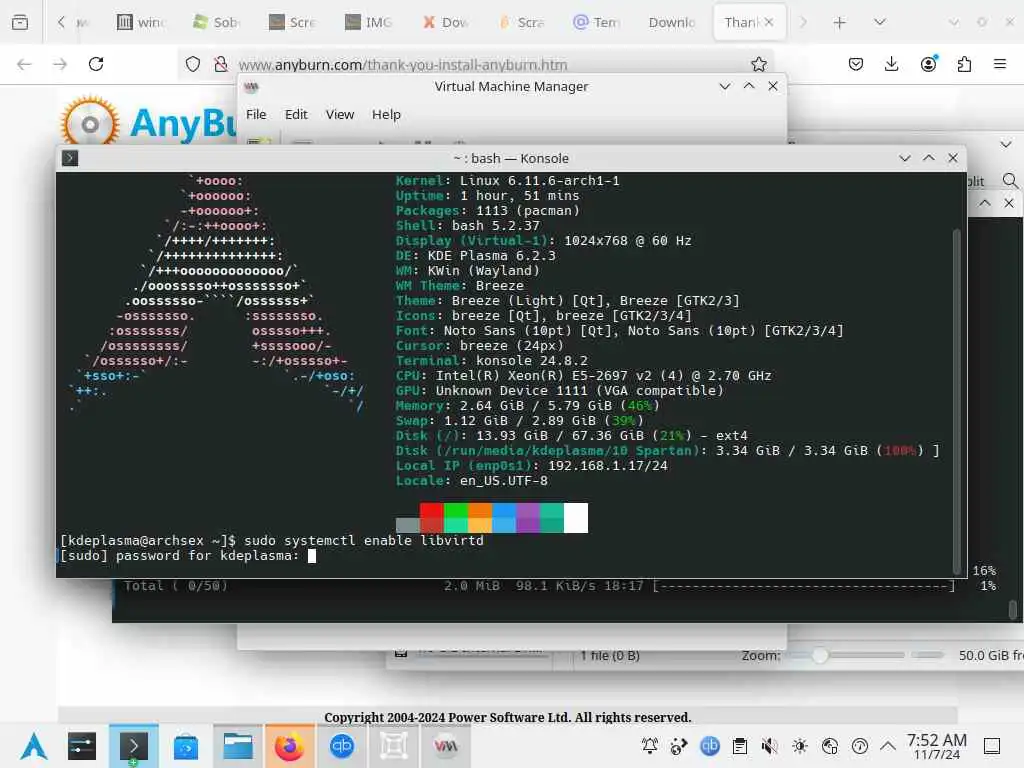Click the Dolphin zoom slider

[x=846, y=655]
